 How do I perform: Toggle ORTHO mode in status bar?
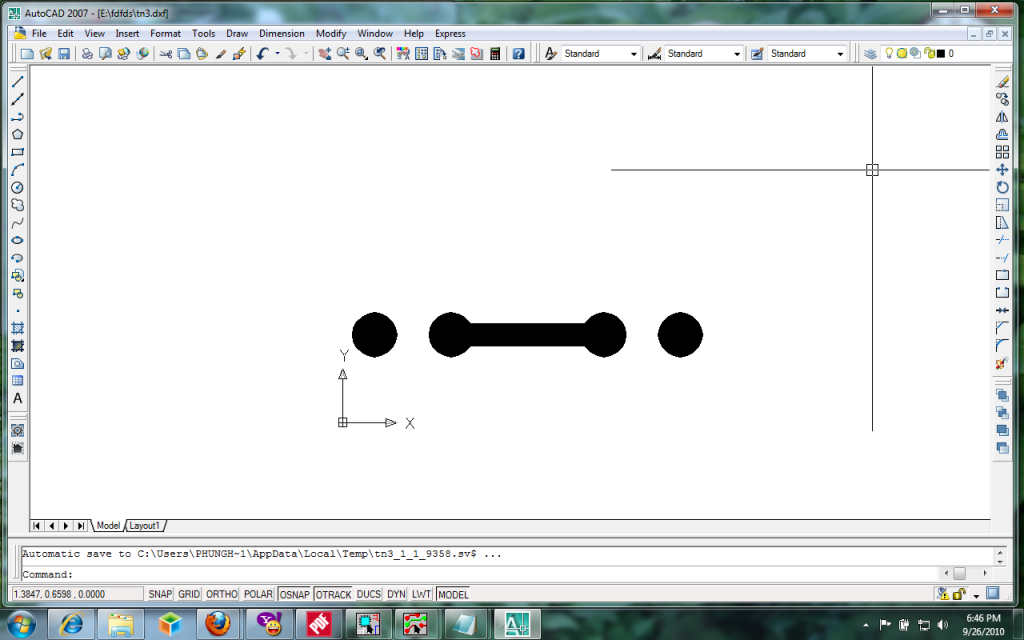pyautogui.click(x=221, y=594)
